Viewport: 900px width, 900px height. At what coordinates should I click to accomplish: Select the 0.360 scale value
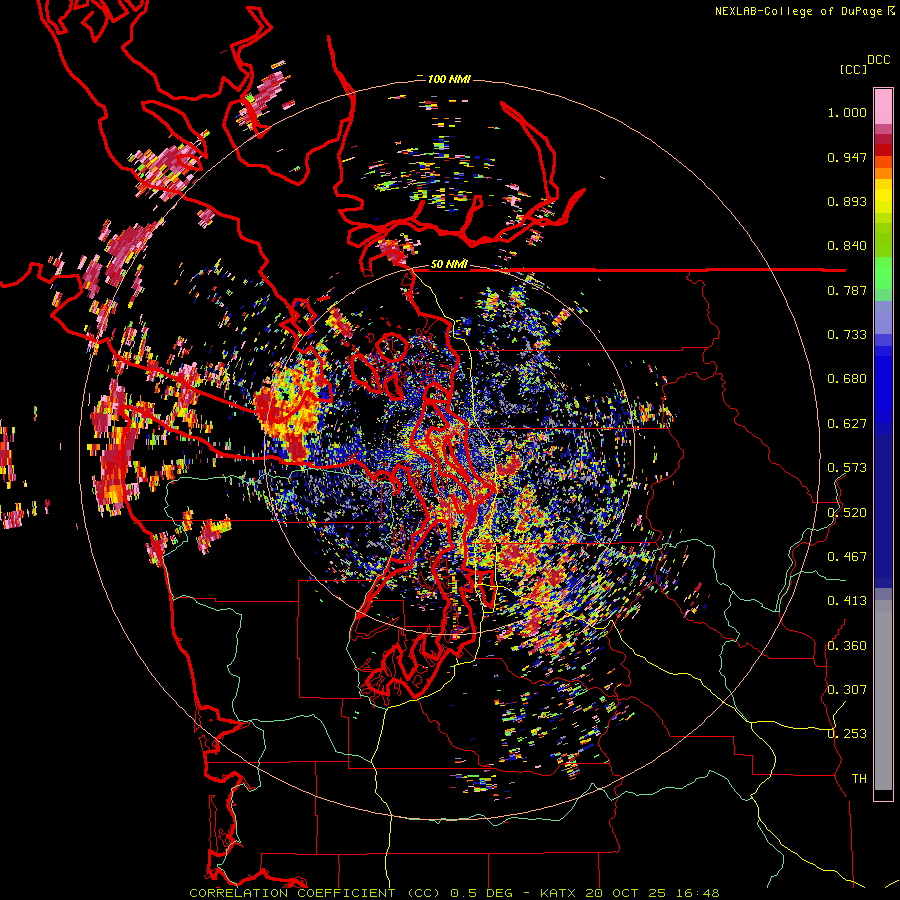pyautogui.click(x=847, y=646)
